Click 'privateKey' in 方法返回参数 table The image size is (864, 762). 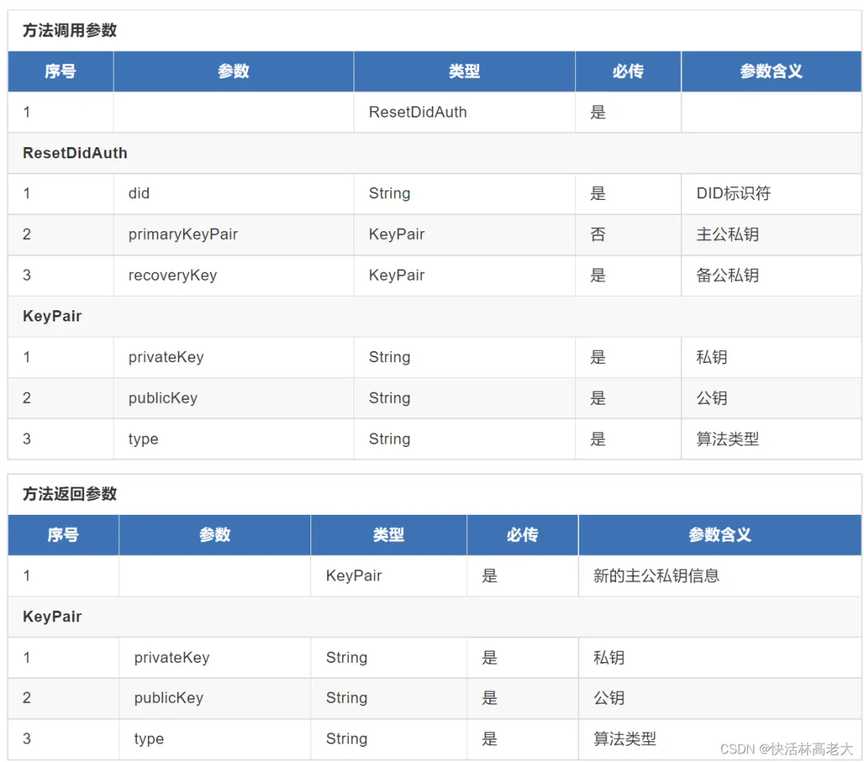(x=171, y=657)
